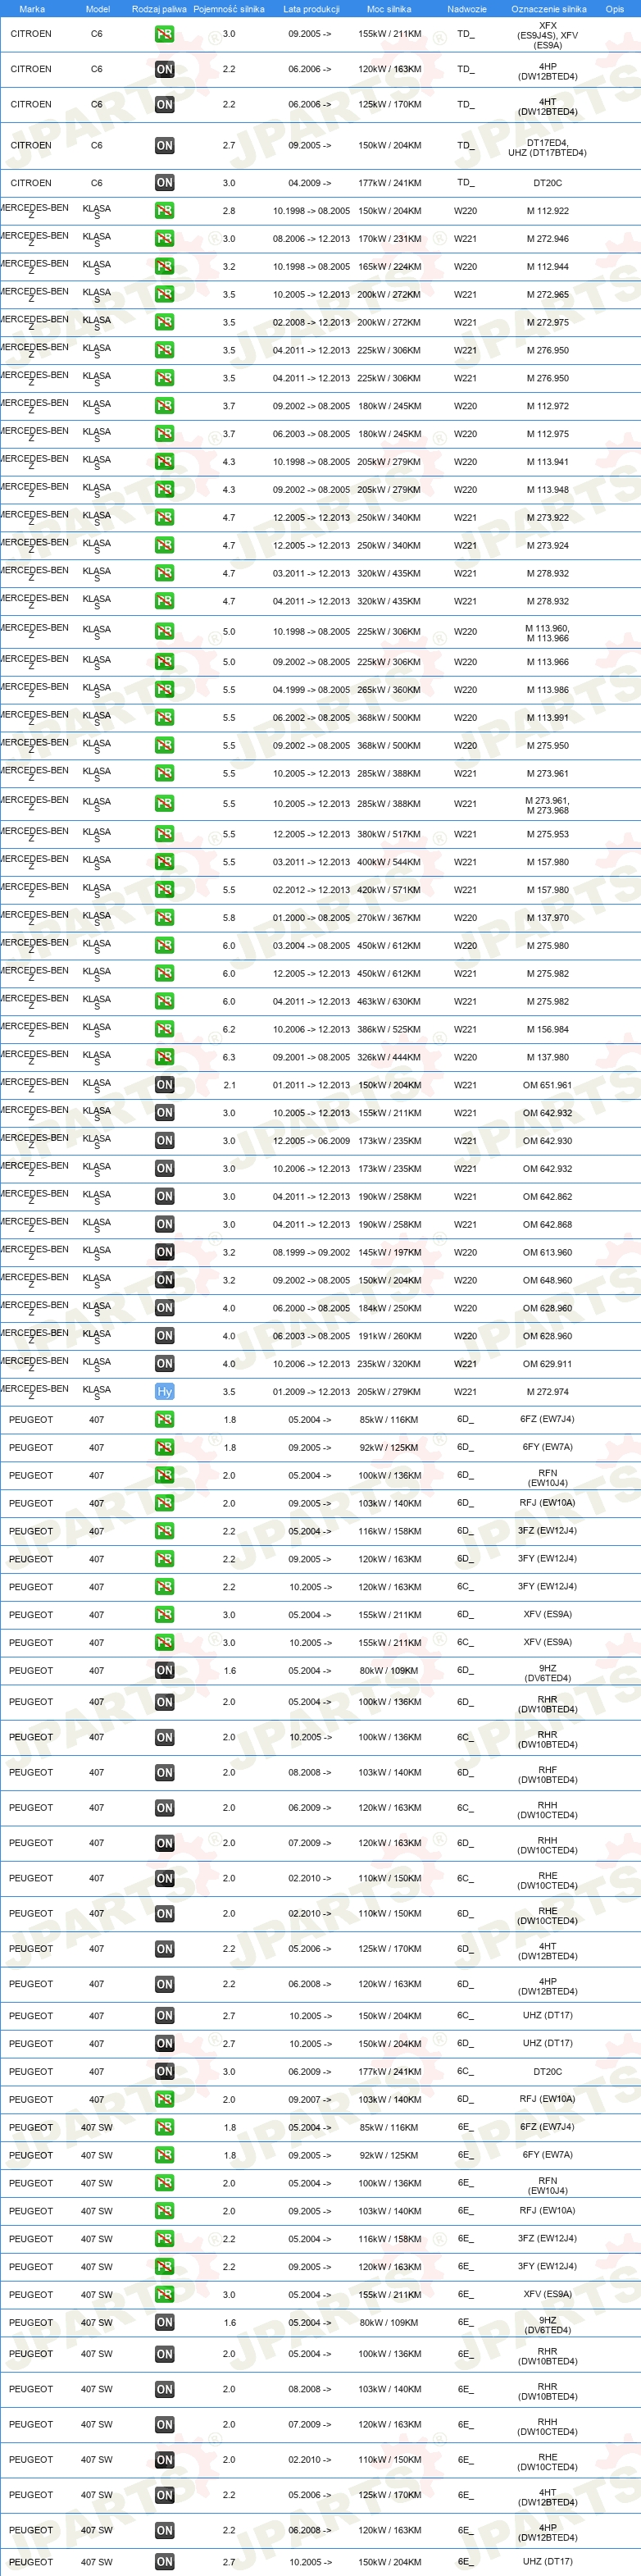Click the ON diesel icon in Citroen C6 177kW row

click(165, 183)
